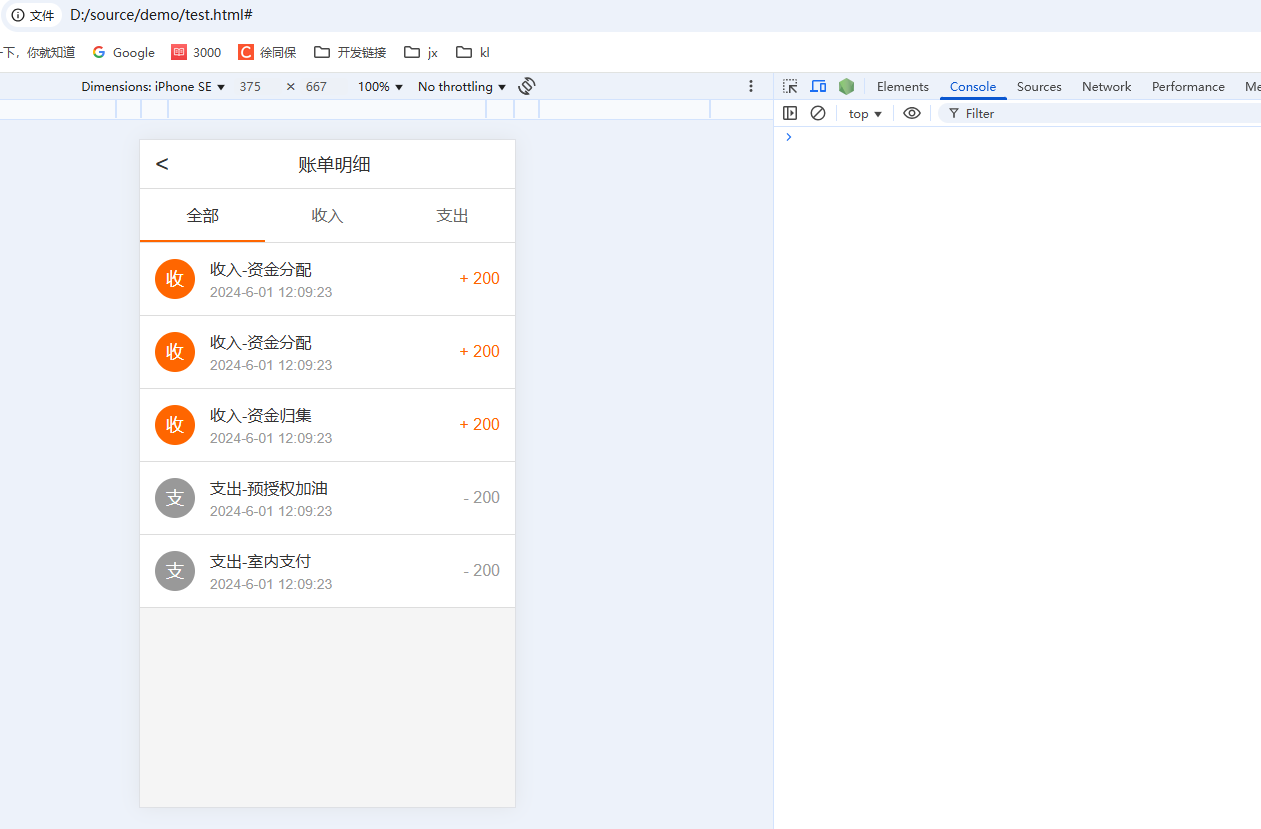1261x829 pixels.
Task: Open the Console panel tab
Action: tap(973, 87)
